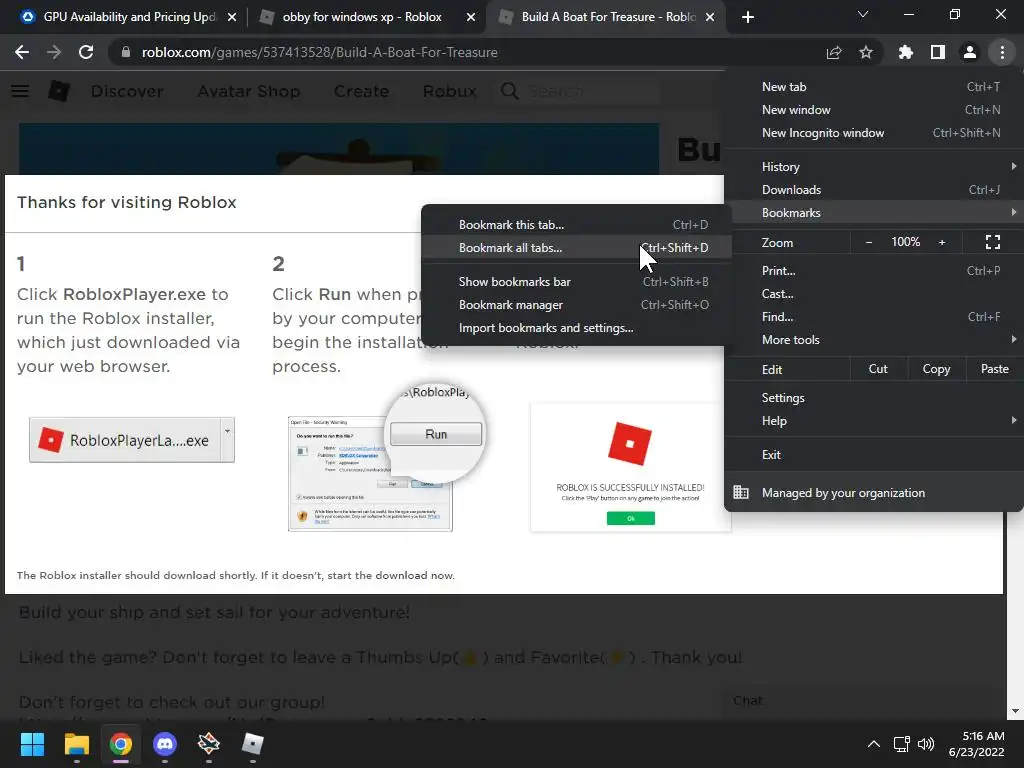Expand the More tools submenu

click(874, 340)
